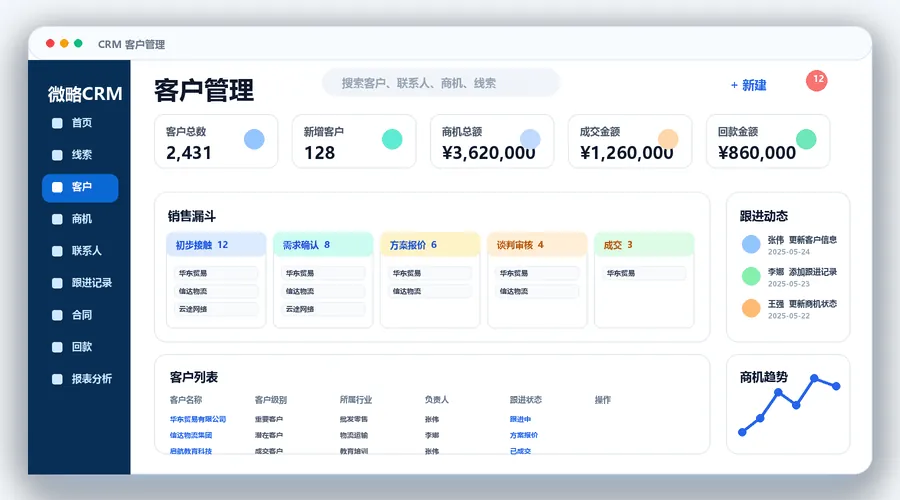Click the first point of 商机趋势 line
This screenshot has width=900, height=500.
[x=742, y=432]
